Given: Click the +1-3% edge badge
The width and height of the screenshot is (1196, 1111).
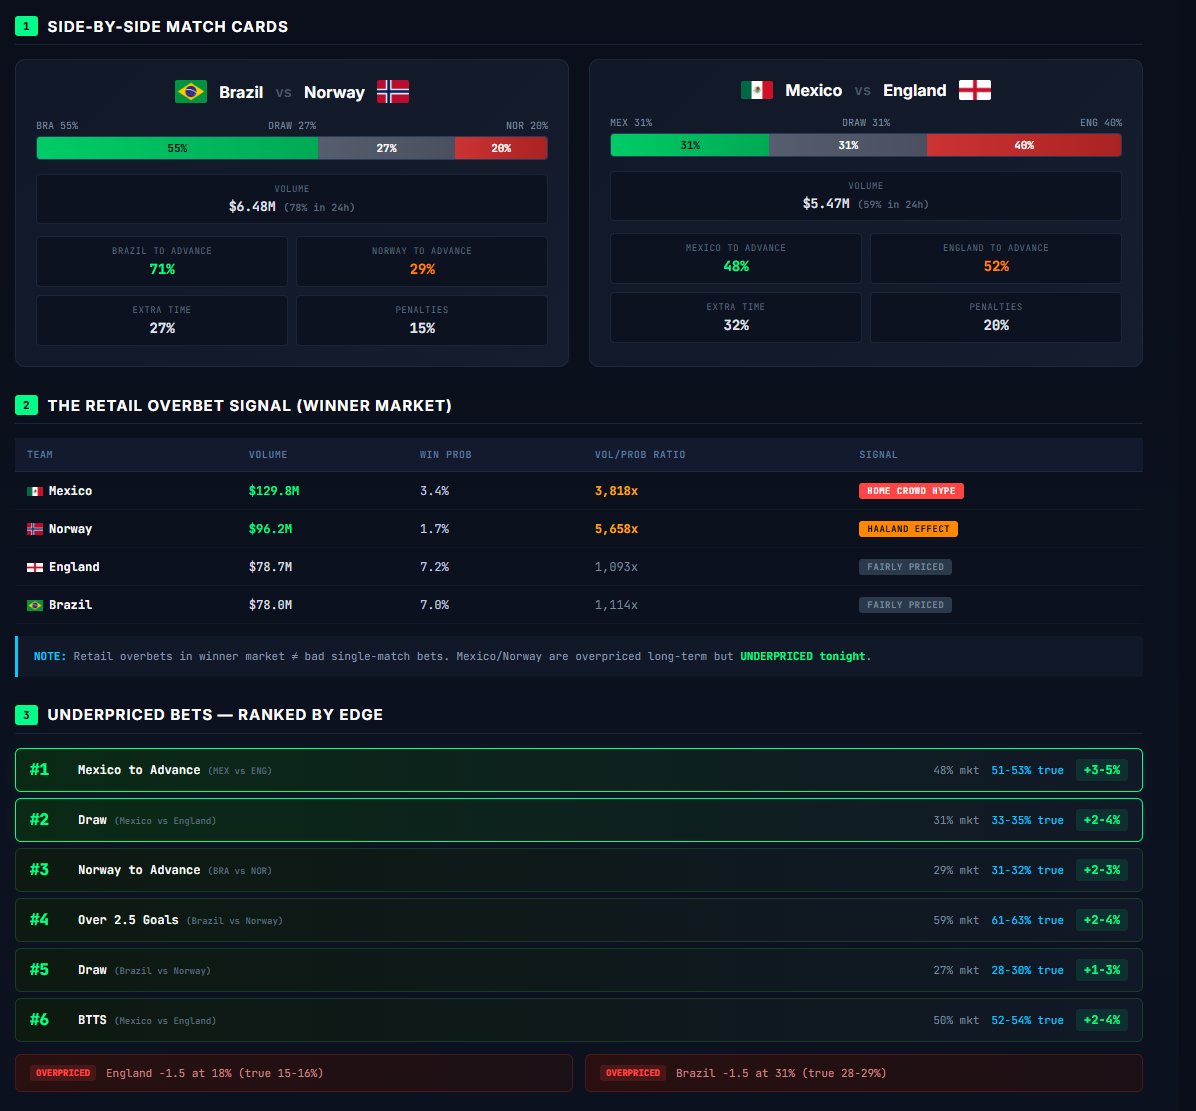Looking at the screenshot, I should coord(1101,970).
